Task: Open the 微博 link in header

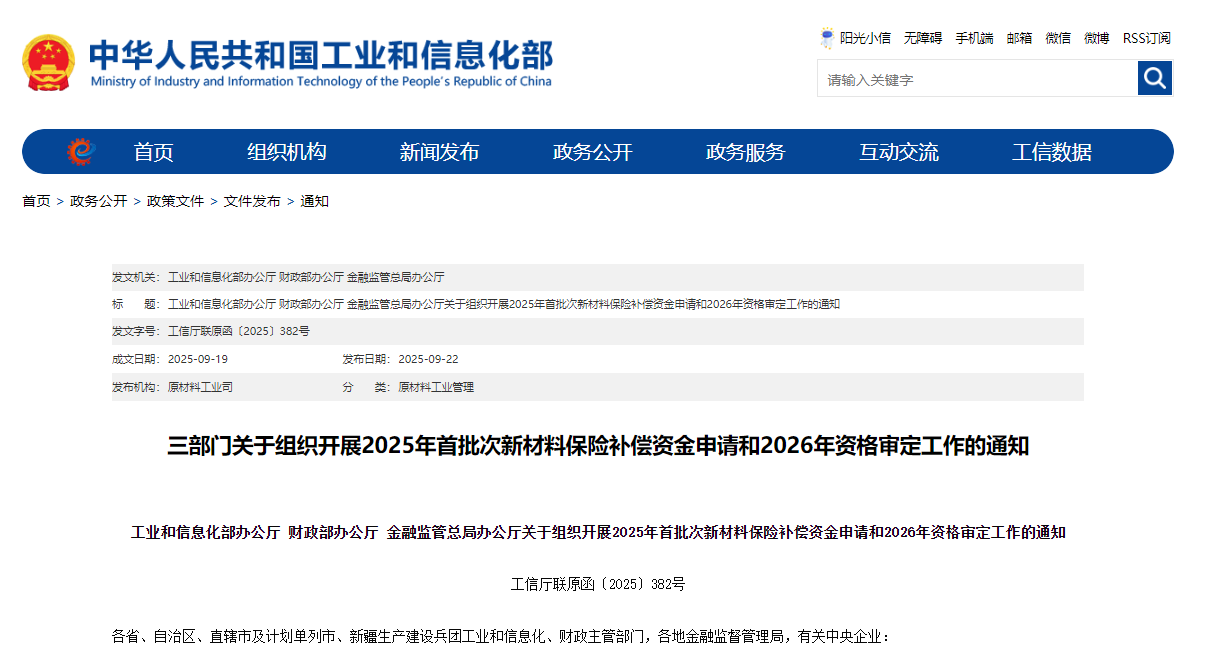Action: click(x=1096, y=38)
